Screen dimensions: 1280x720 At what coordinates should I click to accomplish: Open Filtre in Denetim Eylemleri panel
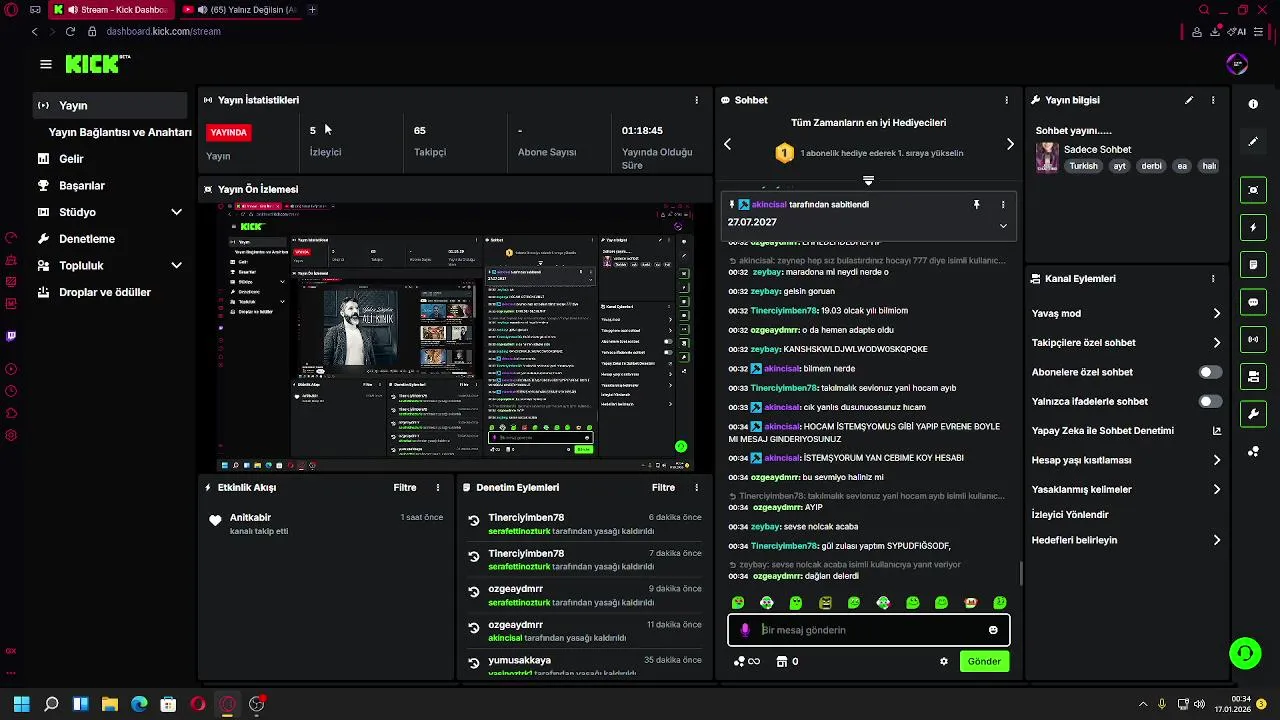pyautogui.click(x=663, y=488)
